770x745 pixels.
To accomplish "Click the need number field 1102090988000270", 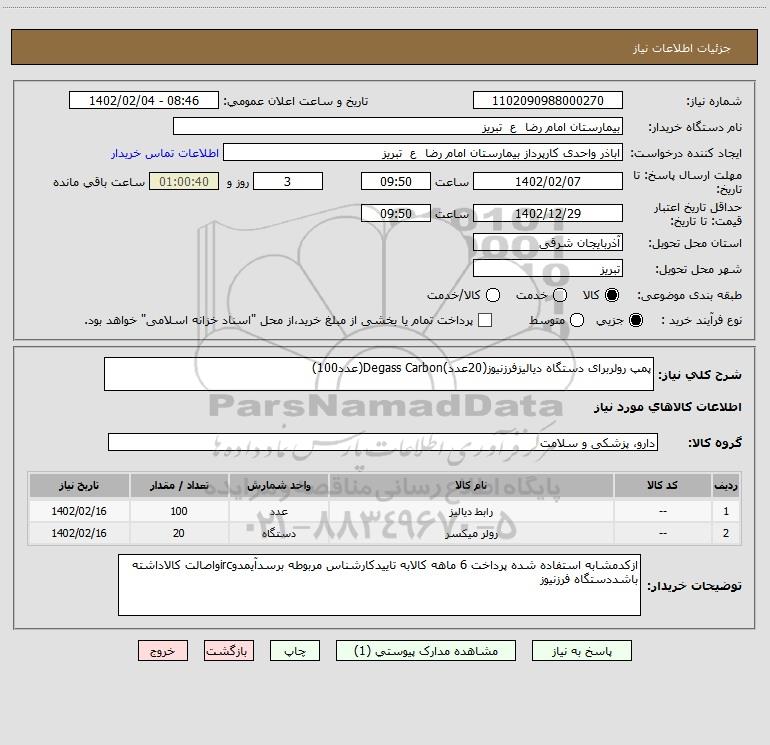I will click(548, 100).
